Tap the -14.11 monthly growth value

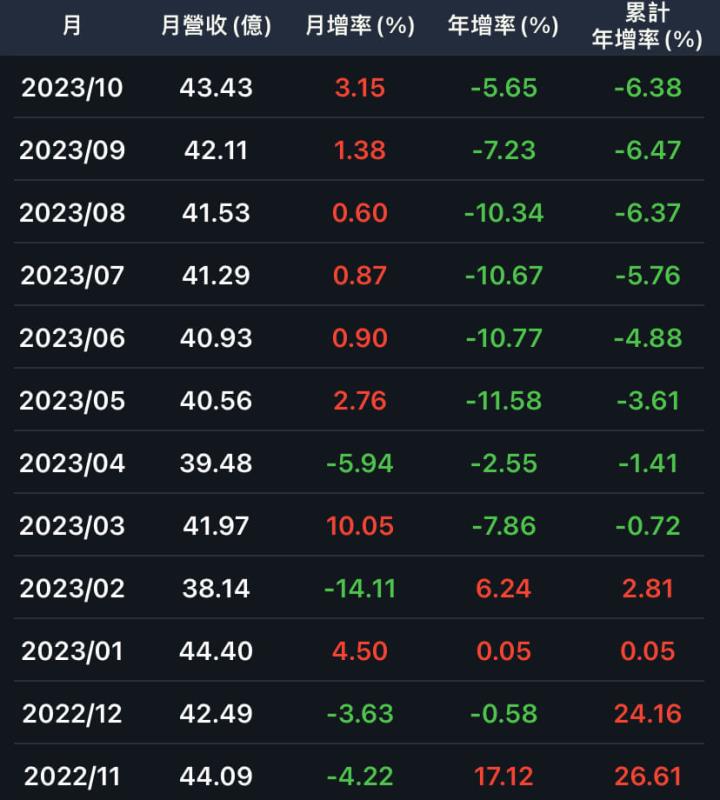pyautogui.click(x=360, y=588)
